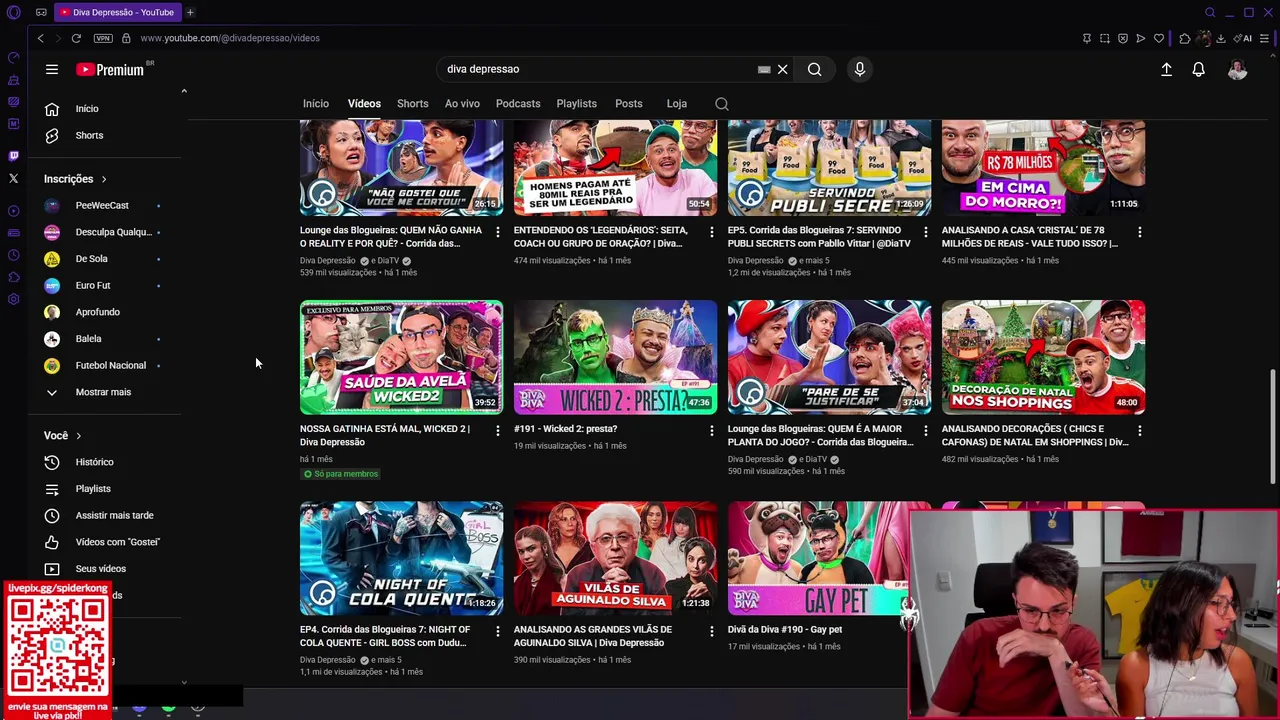Open options menu for the Aguinaldo Silva video

711,632
